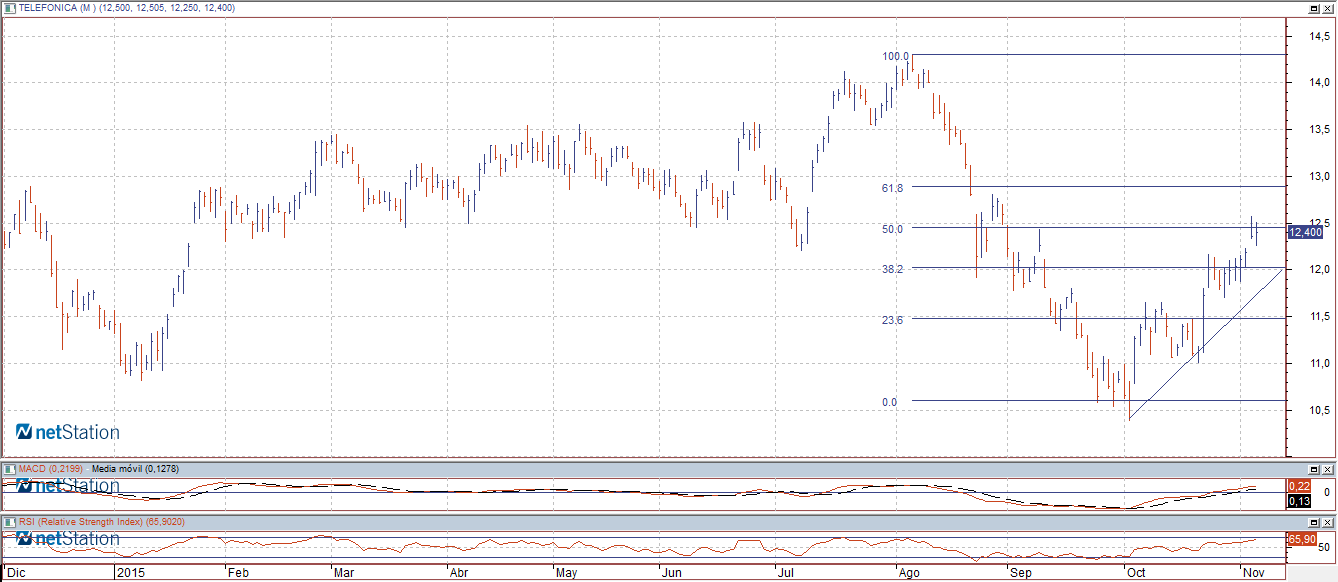The width and height of the screenshot is (1338, 582).
Task: Click the Sep label on time axis
Action: (1020, 573)
